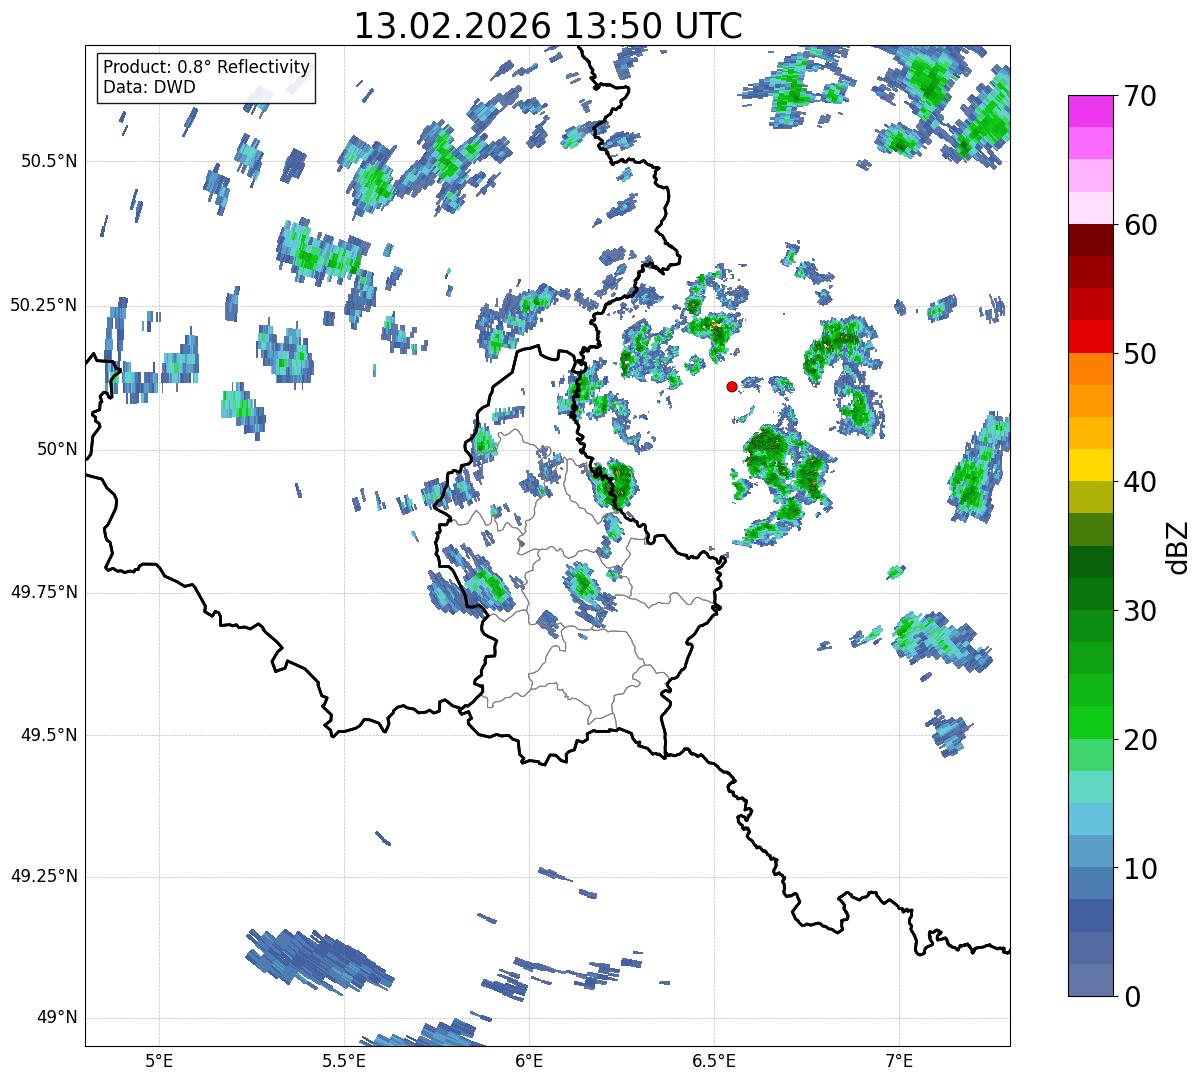Click latitude label 50.5°N

point(49,162)
